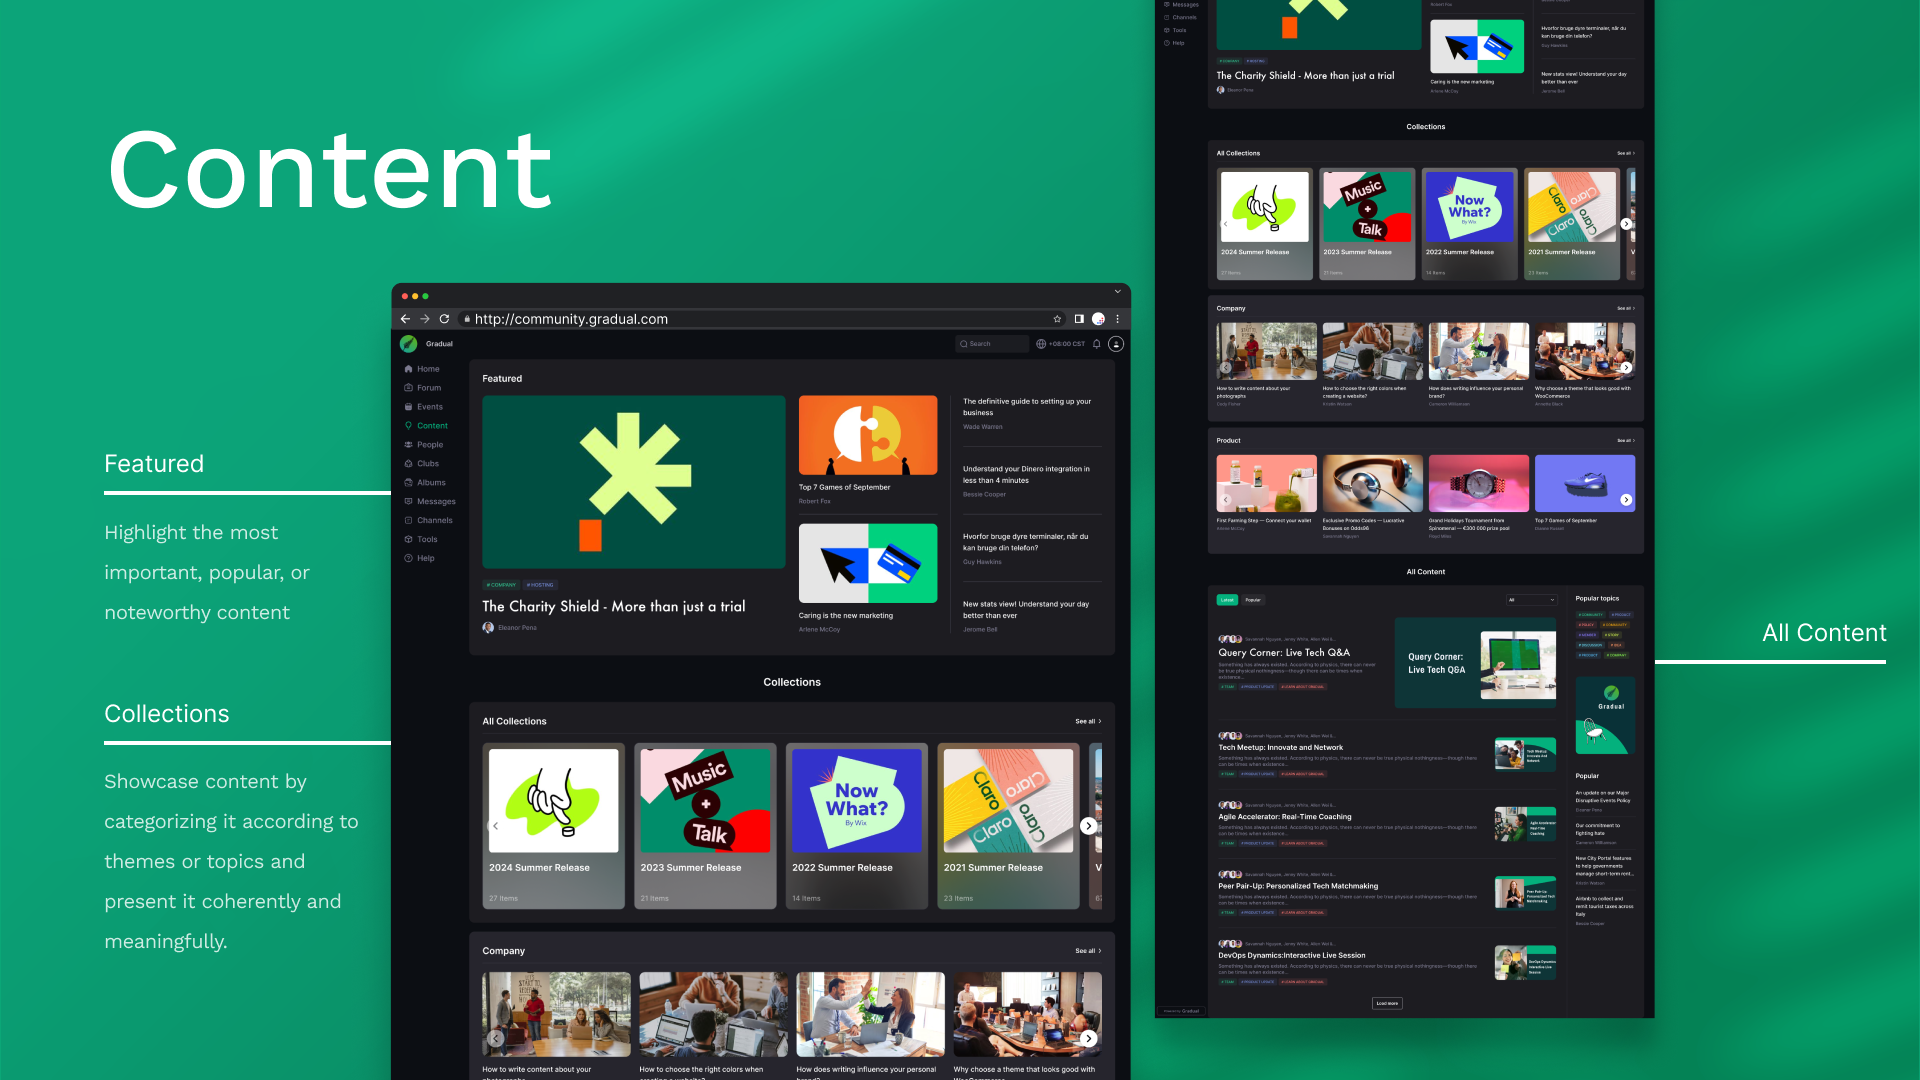Click inside the Search field
Viewport: 1920px width, 1080px height.
(992, 344)
